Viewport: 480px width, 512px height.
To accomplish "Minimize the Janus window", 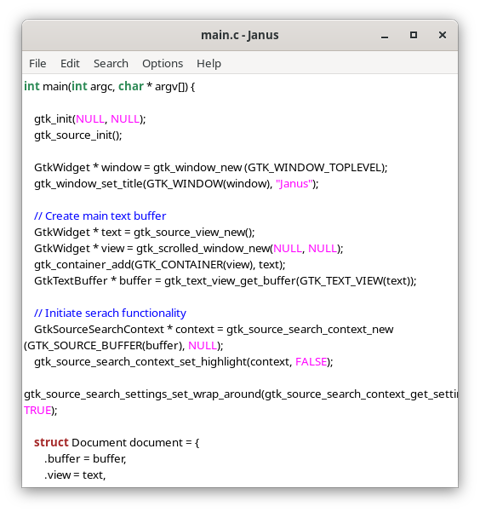I will coord(385,35).
